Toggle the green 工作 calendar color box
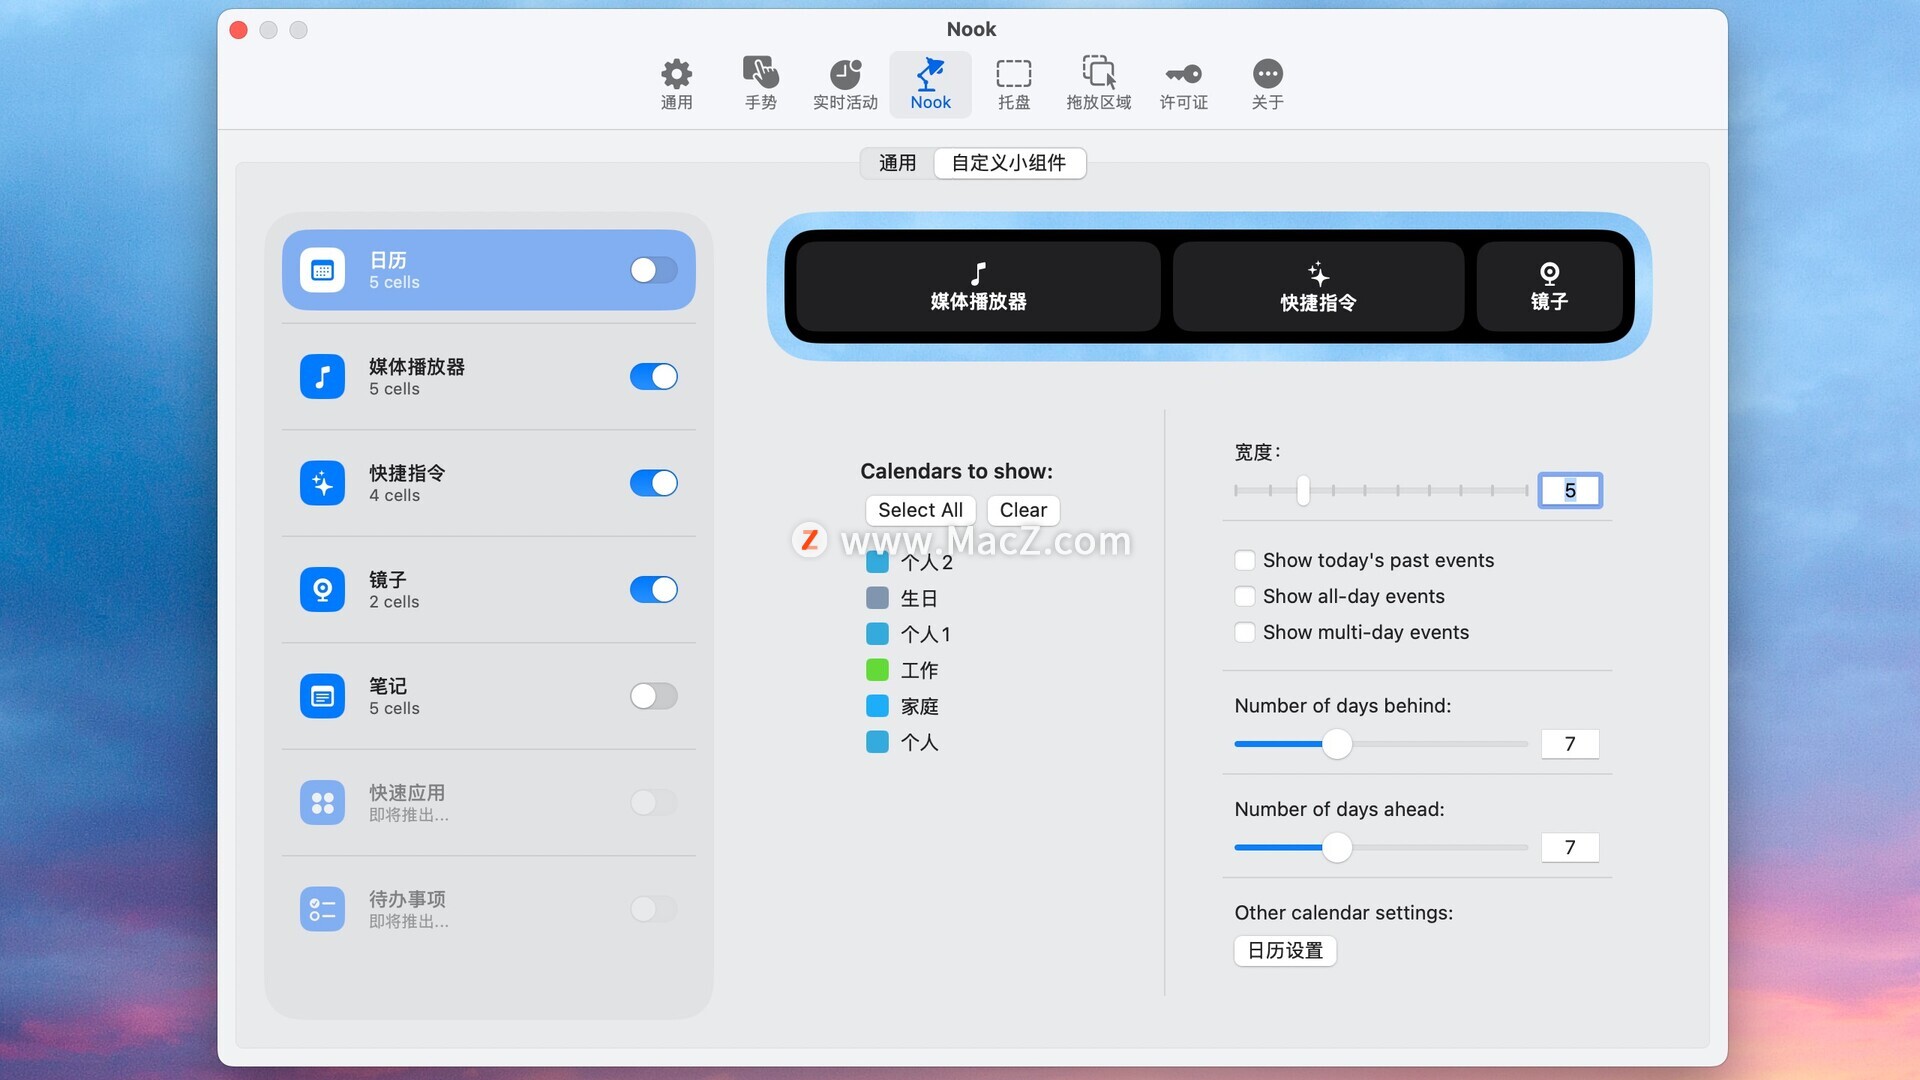The image size is (1920, 1080). coord(877,670)
